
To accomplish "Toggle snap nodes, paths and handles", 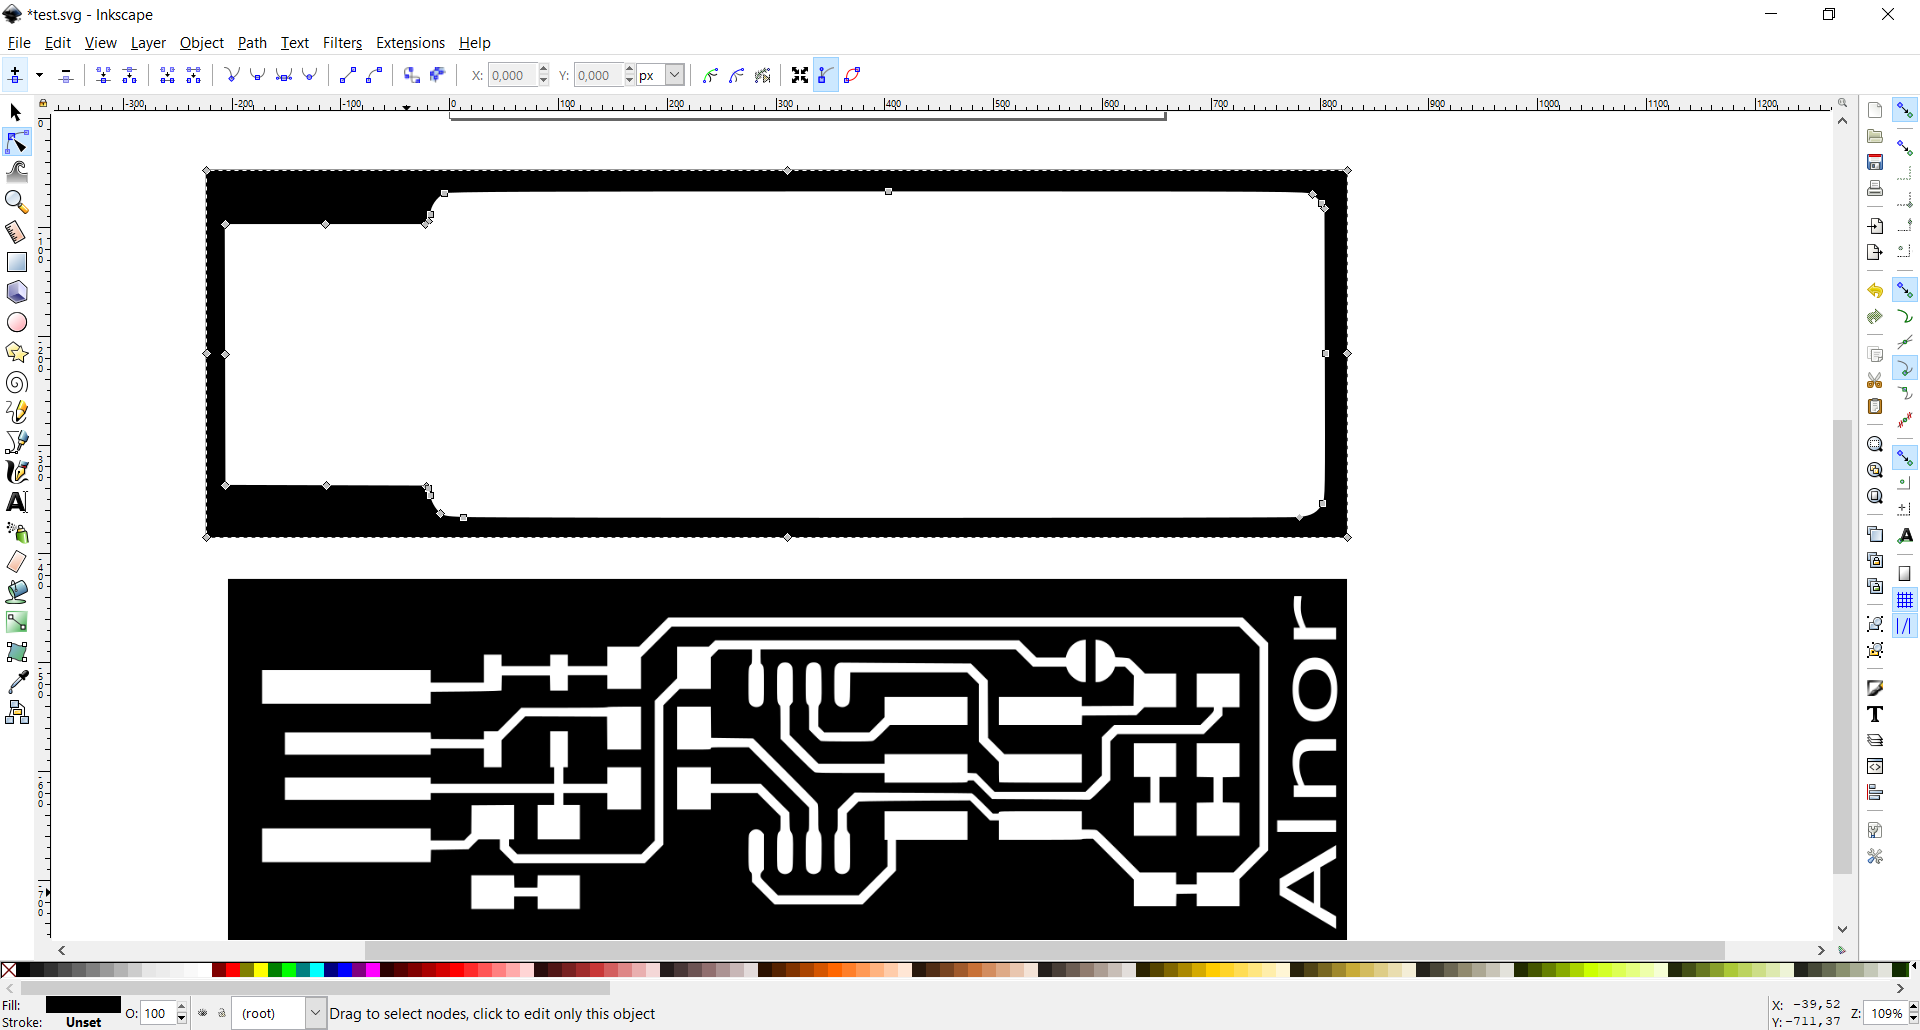I will point(1905,290).
